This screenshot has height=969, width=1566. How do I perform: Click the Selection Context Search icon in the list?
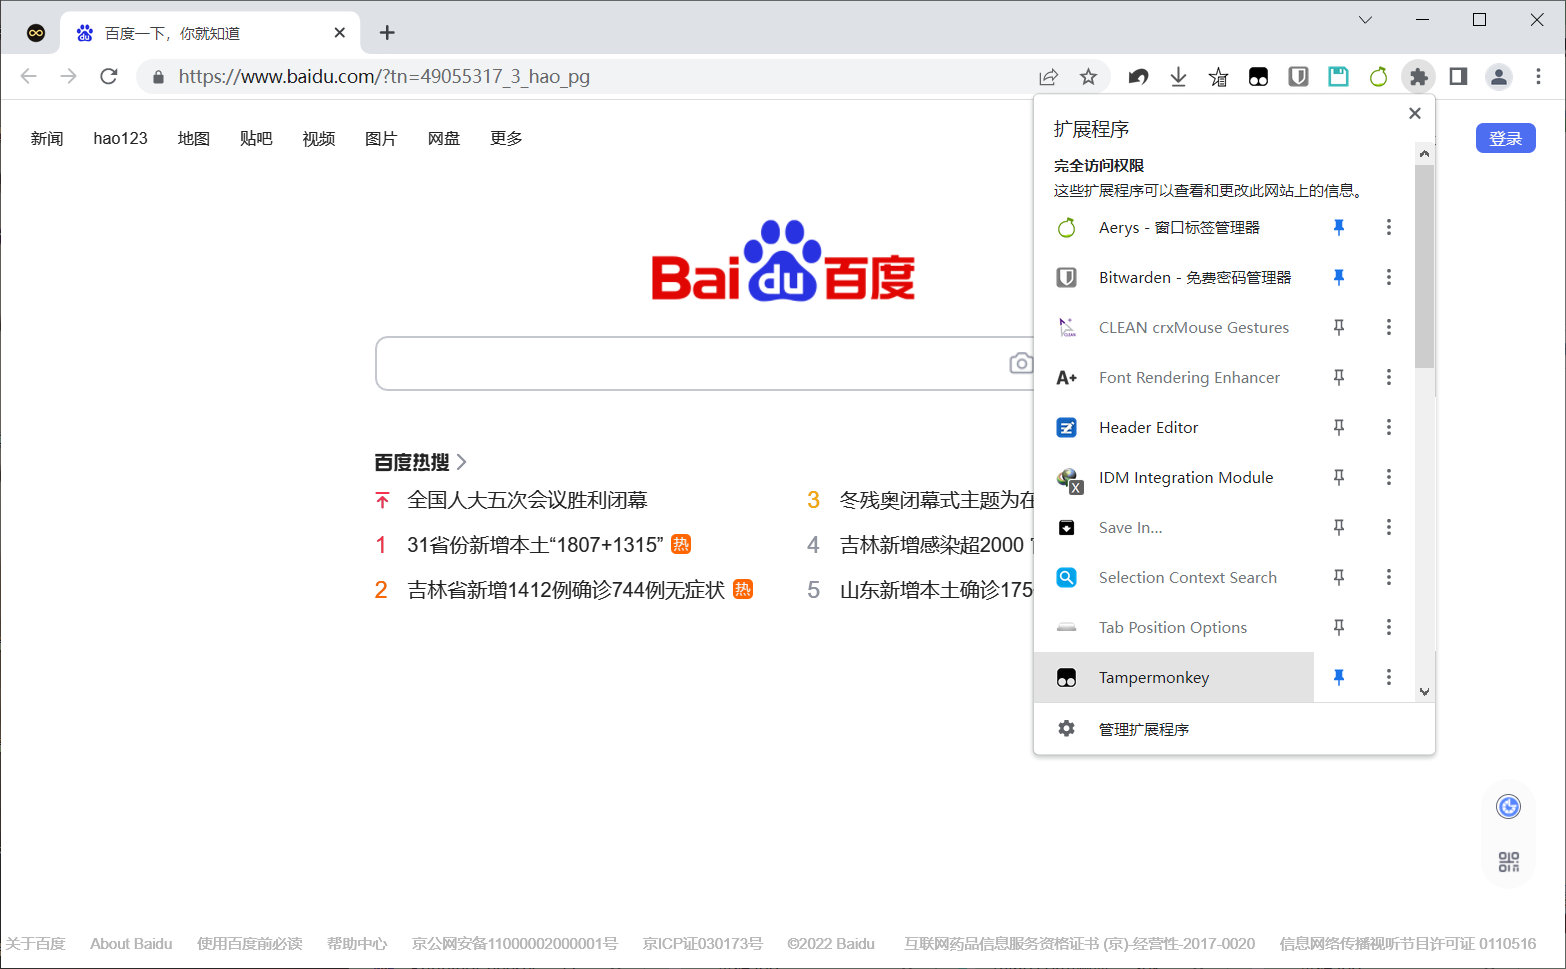tap(1067, 578)
